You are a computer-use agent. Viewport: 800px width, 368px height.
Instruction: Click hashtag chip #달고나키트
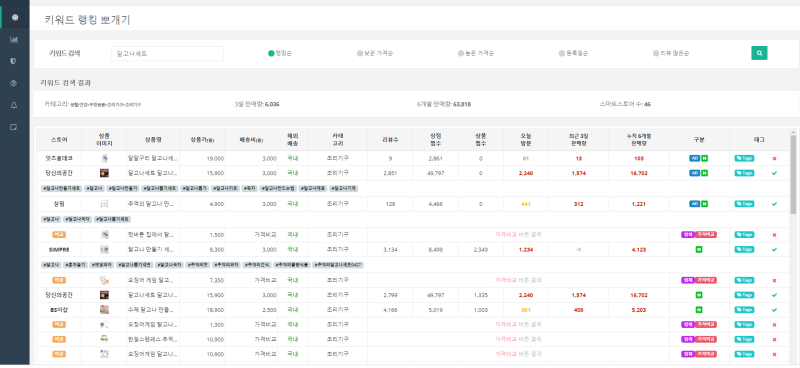(x=226, y=188)
